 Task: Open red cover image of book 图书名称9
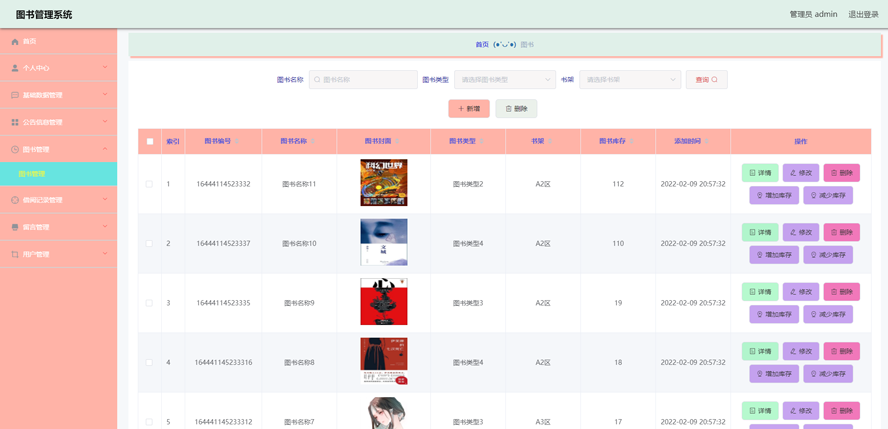coord(384,302)
